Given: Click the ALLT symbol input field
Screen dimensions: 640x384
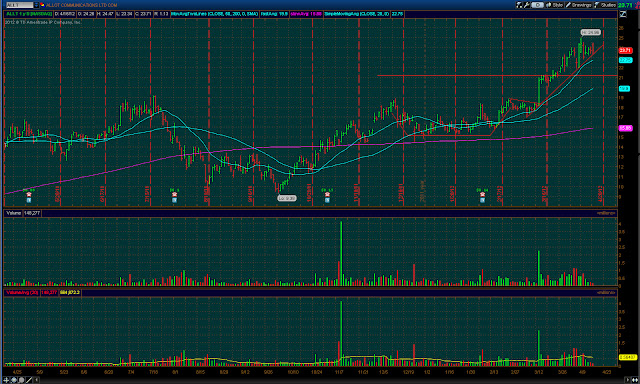Looking at the screenshot, I should point(20,5).
